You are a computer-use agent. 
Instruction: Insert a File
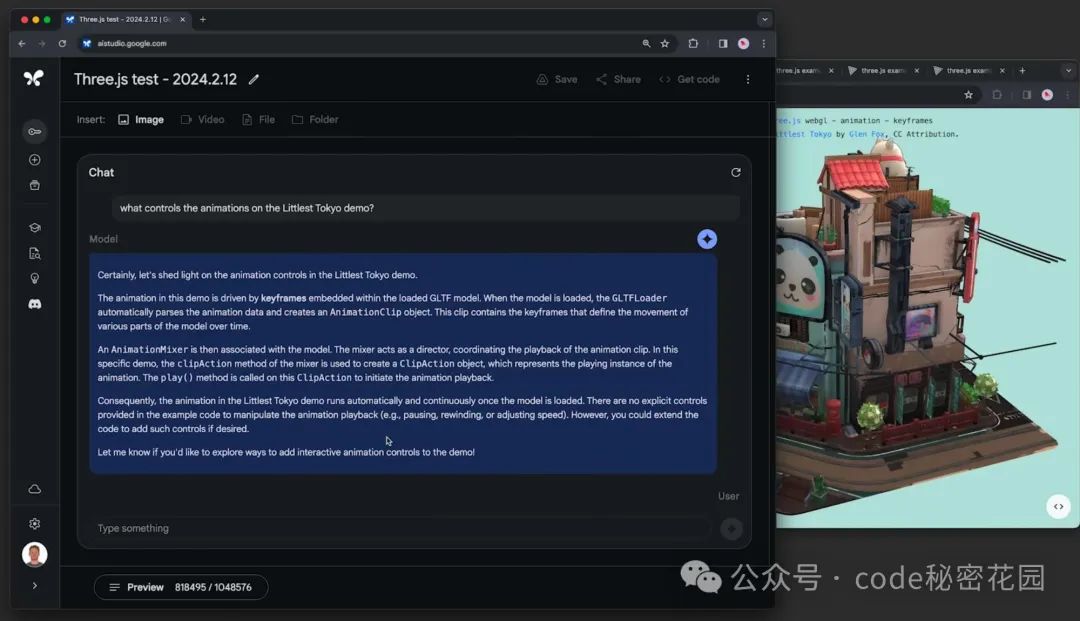[258, 120]
